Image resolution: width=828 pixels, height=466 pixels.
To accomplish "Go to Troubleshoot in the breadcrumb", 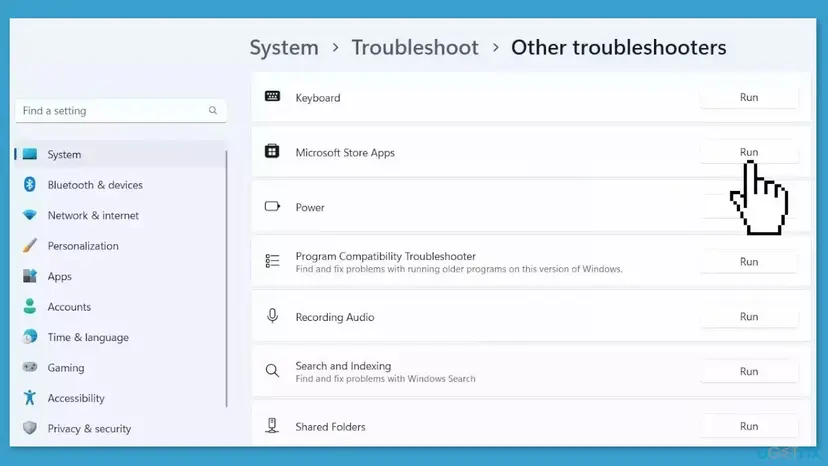I will tap(415, 48).
